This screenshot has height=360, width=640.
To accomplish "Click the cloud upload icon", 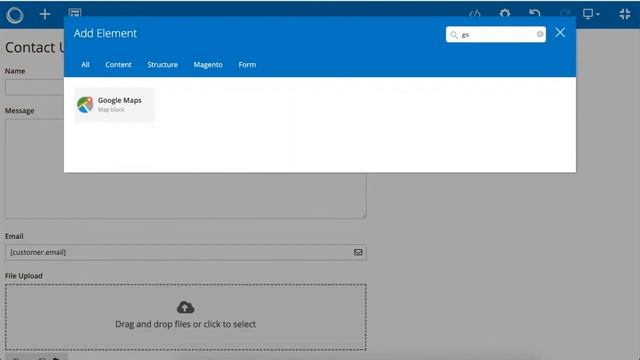I will point(185,307).
